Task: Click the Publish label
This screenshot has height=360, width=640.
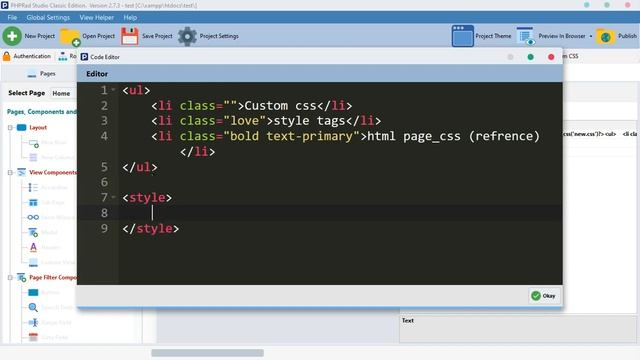Action: [x=627, y=36]
